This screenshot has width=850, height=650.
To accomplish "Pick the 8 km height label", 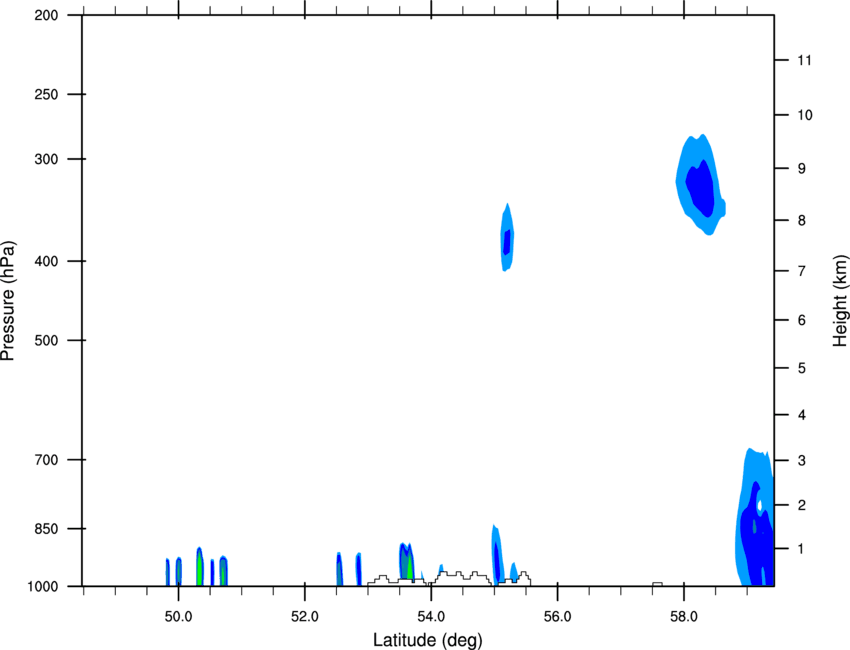I will [802, 221].
